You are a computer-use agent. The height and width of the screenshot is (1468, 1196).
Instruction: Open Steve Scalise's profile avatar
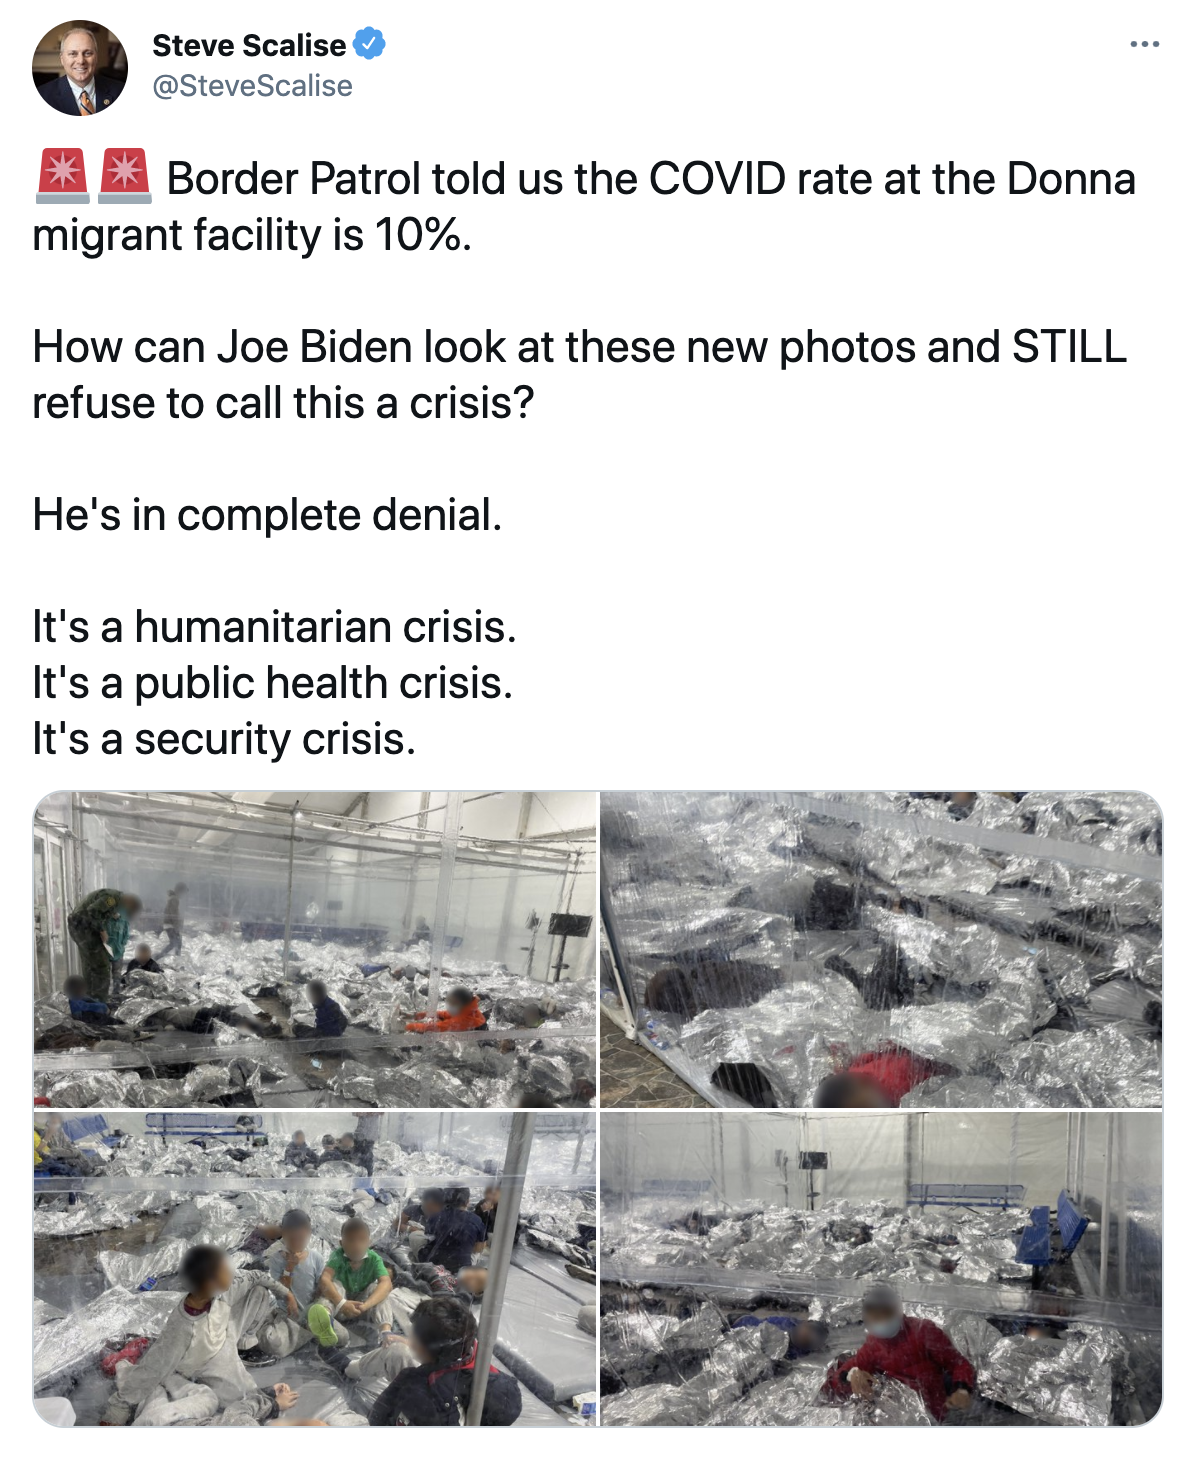pyautogui.click(x=80, y=67)
